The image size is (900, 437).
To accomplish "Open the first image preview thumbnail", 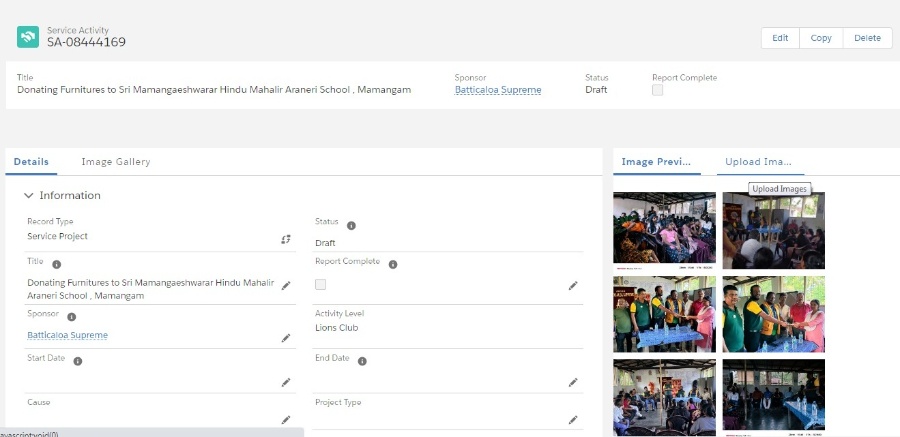I will (664, 229).
